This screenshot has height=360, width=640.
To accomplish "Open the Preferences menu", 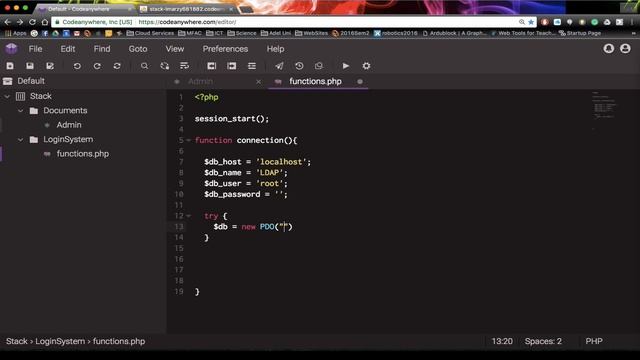I will [225, 49].
